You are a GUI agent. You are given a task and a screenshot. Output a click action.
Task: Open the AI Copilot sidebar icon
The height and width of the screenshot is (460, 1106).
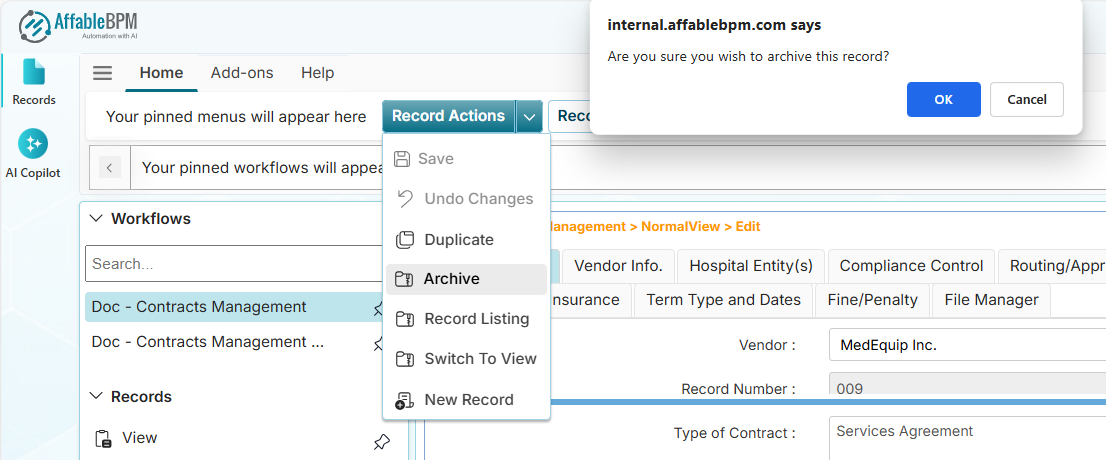33,152
